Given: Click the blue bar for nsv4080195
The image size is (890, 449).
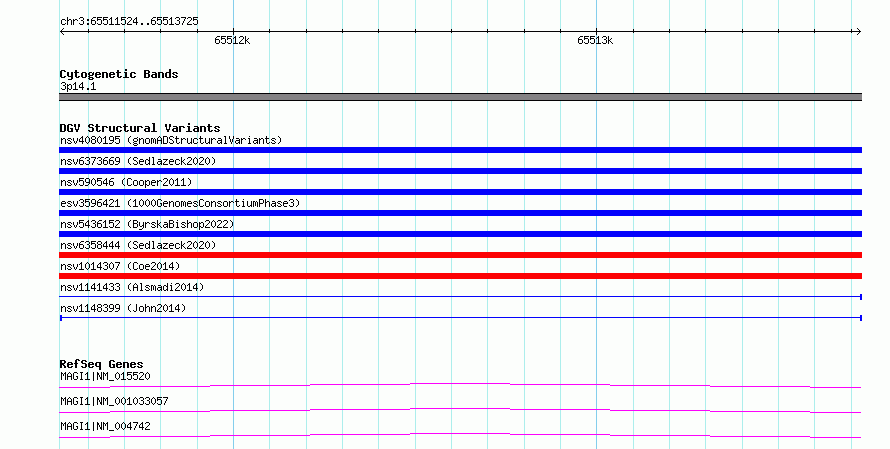Looking at the screenshot, I should tap(460, 150).
